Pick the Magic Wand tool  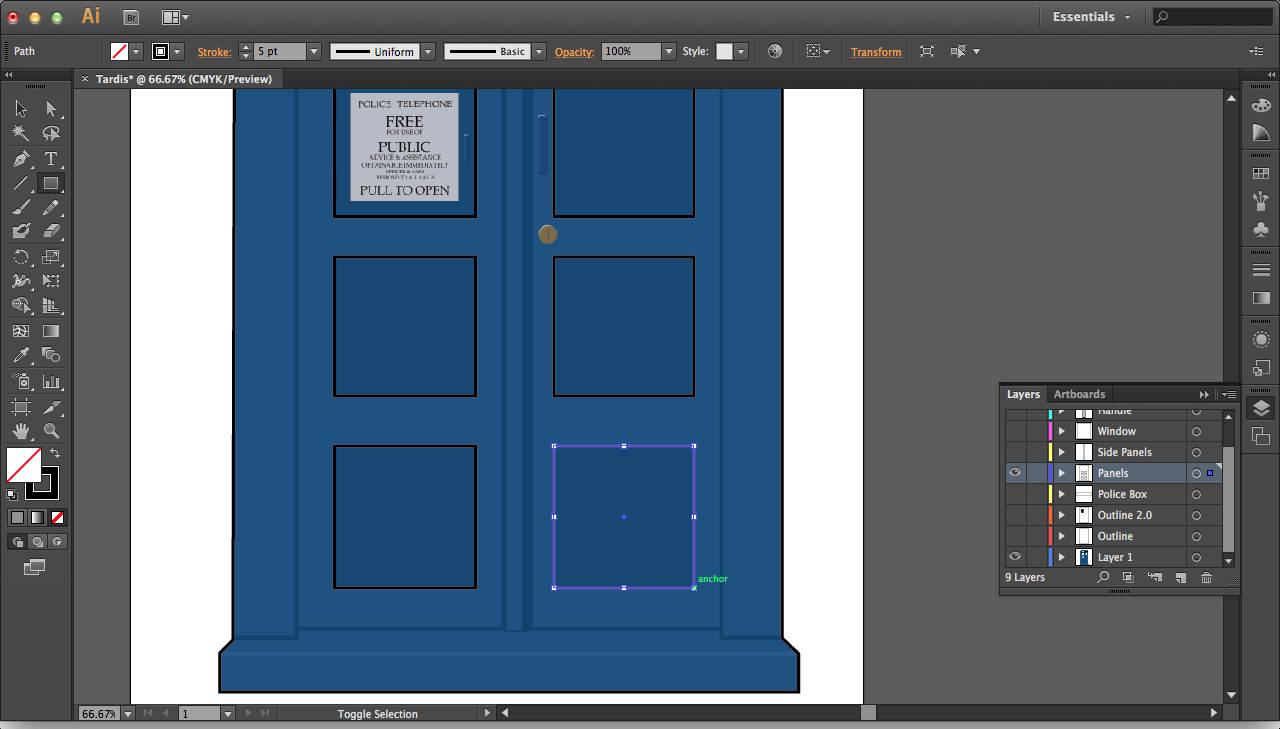point(21,133)
